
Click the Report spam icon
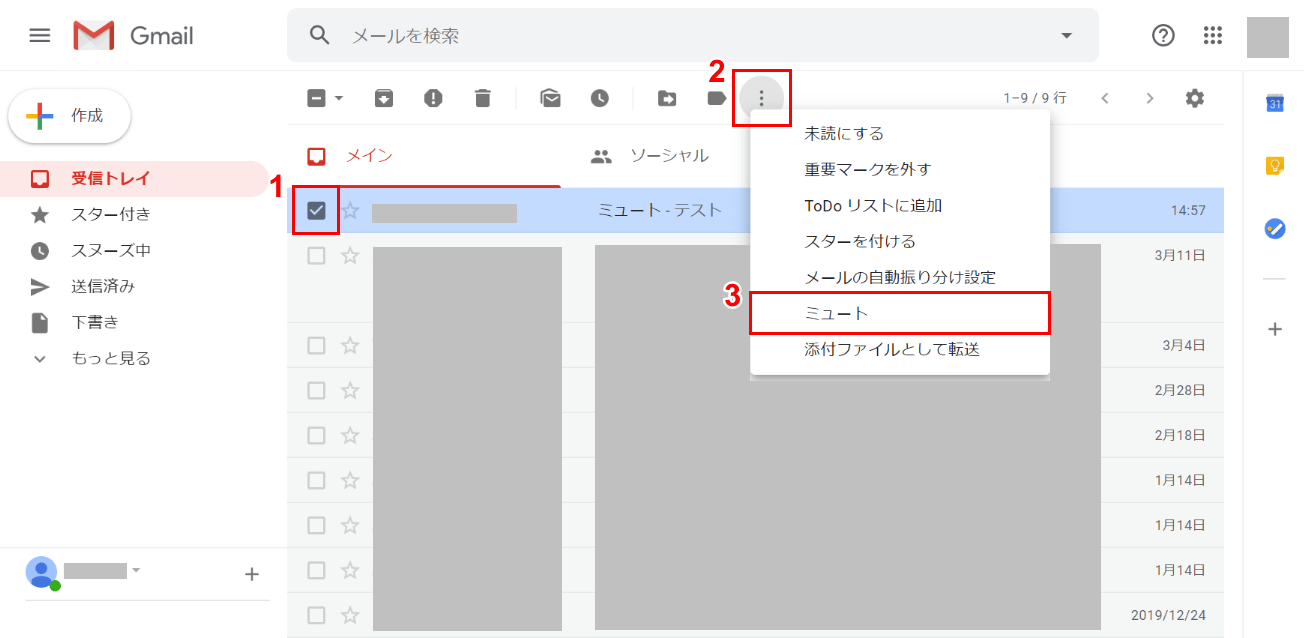coord(433,98)
